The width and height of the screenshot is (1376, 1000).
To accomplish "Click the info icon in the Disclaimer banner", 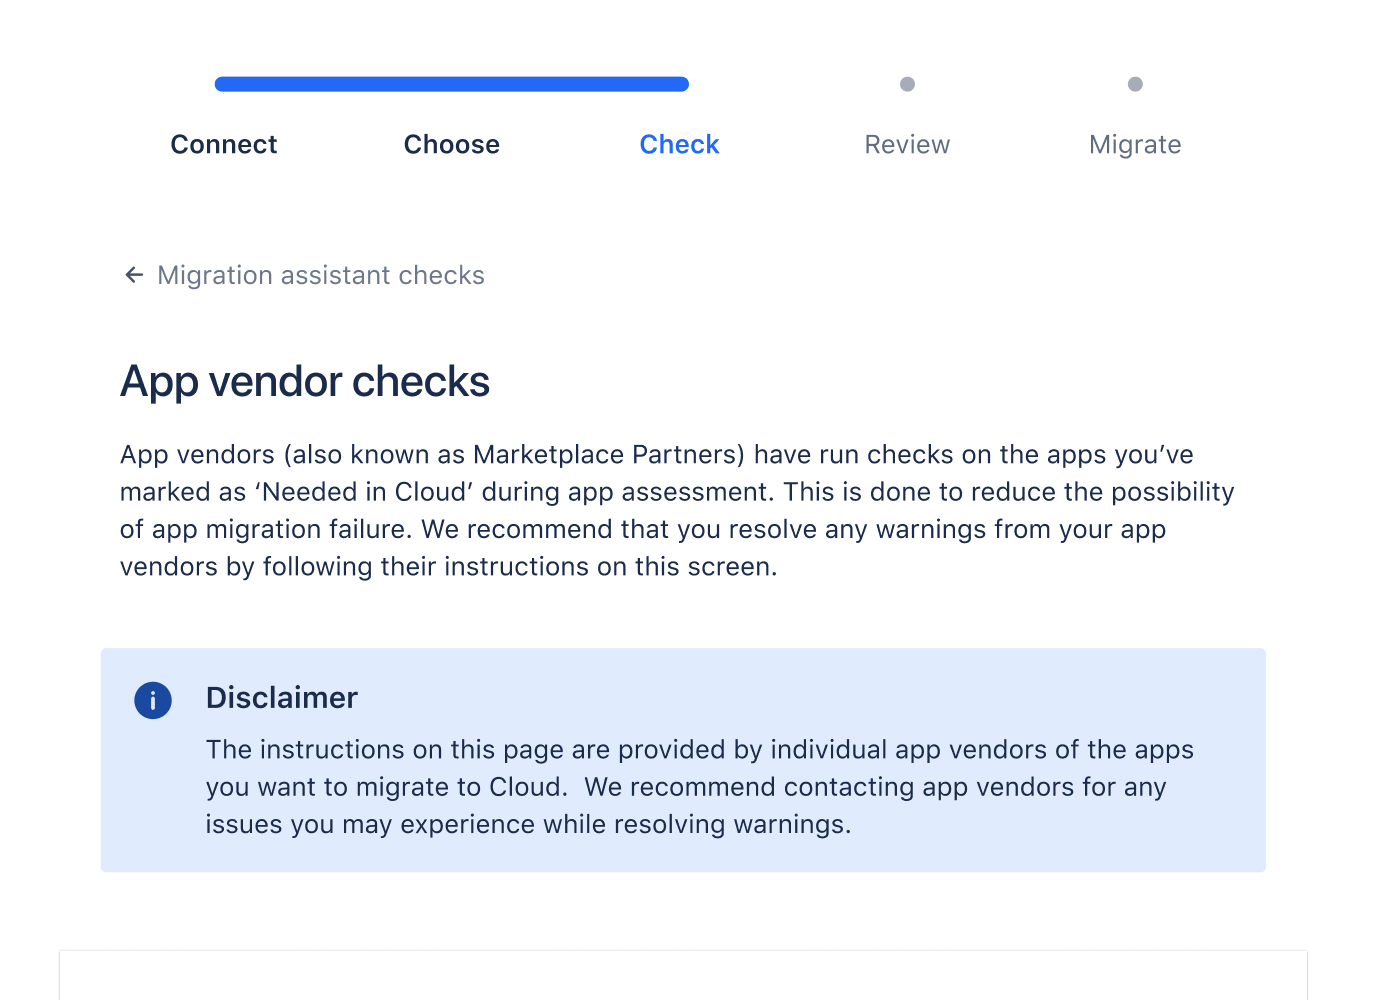I will 153,700.
